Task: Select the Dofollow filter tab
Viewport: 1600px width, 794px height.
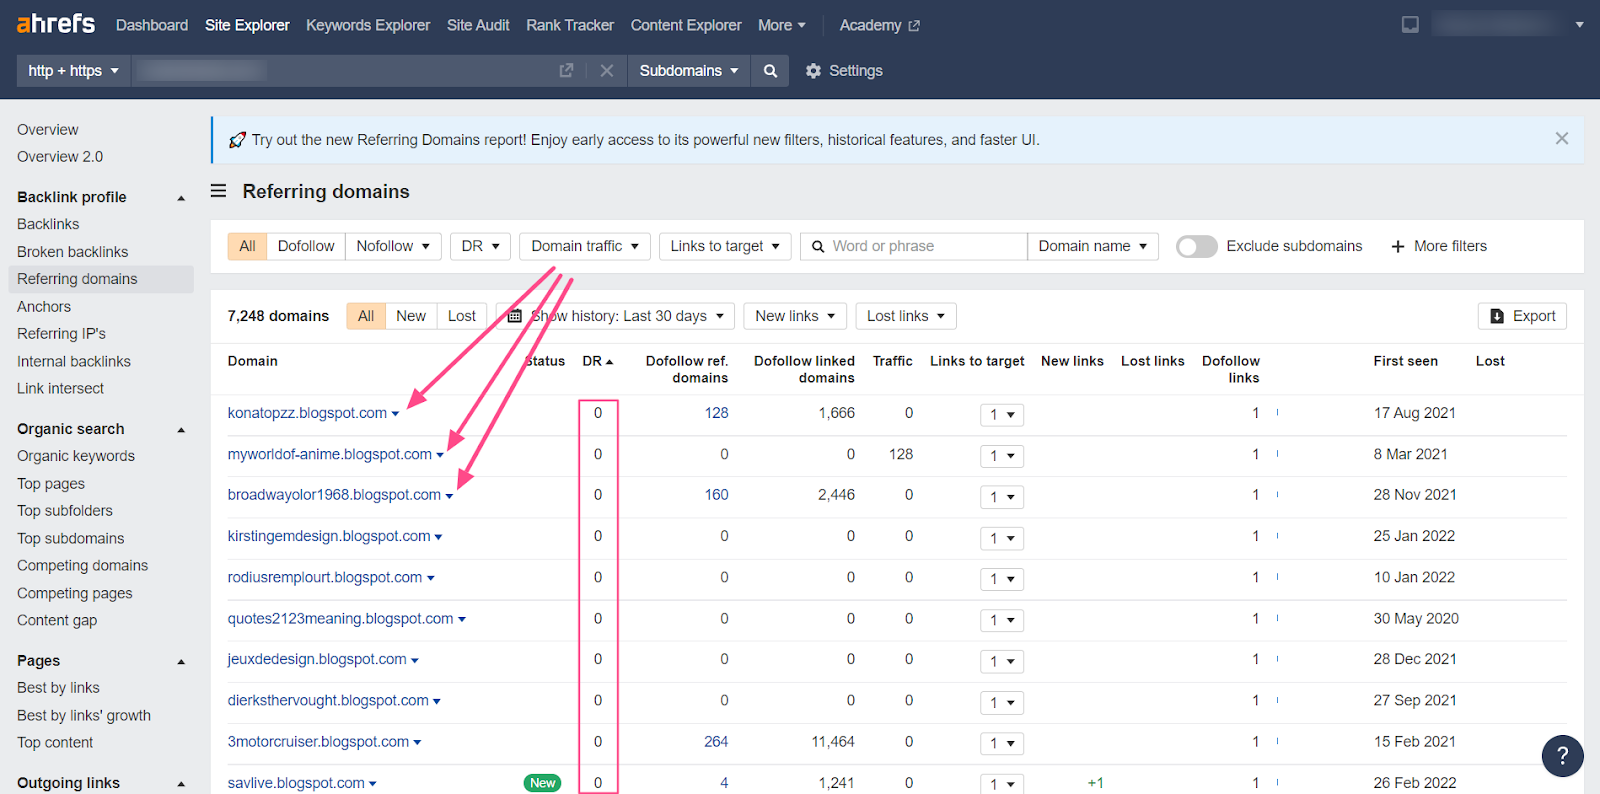Action: click(306, 246)
